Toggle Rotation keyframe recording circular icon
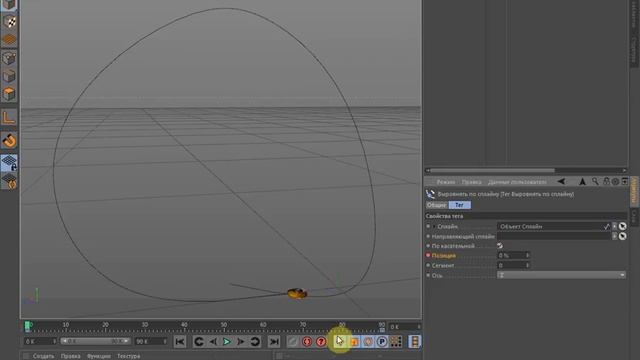This screenshot has height=360, width=640. (x=368, y=342)
